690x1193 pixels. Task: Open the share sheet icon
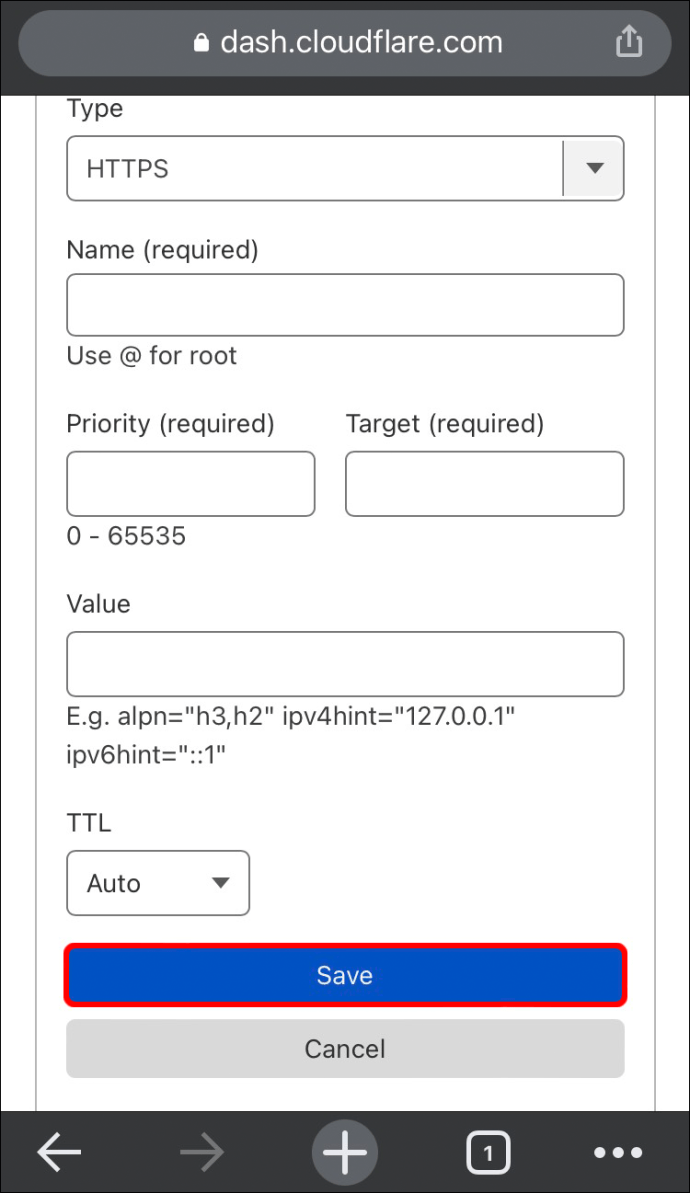[x=629, y=42]
